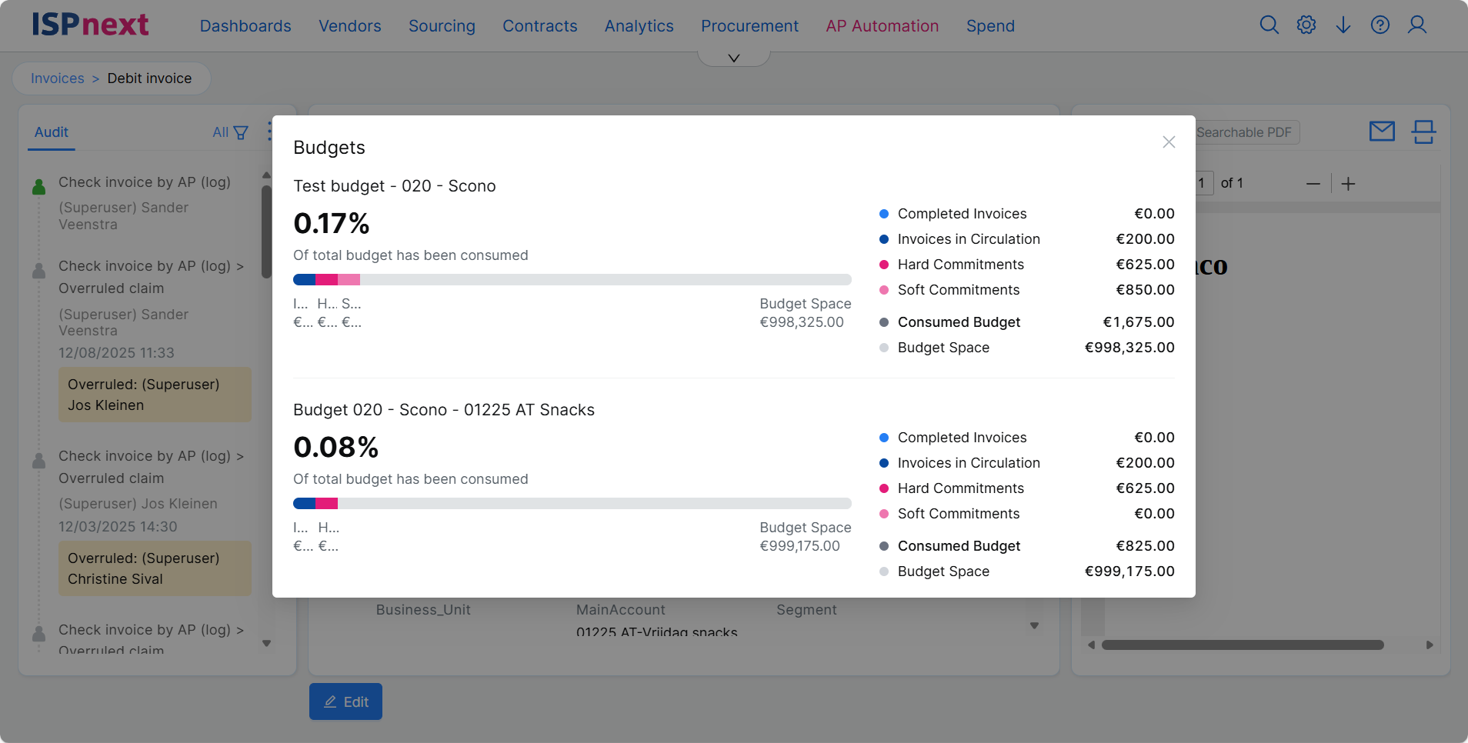Click the 'Overruled: (Superuser) Jos Kleinen' note
This screenshot has height=743, width=1468.
[155, 395]
